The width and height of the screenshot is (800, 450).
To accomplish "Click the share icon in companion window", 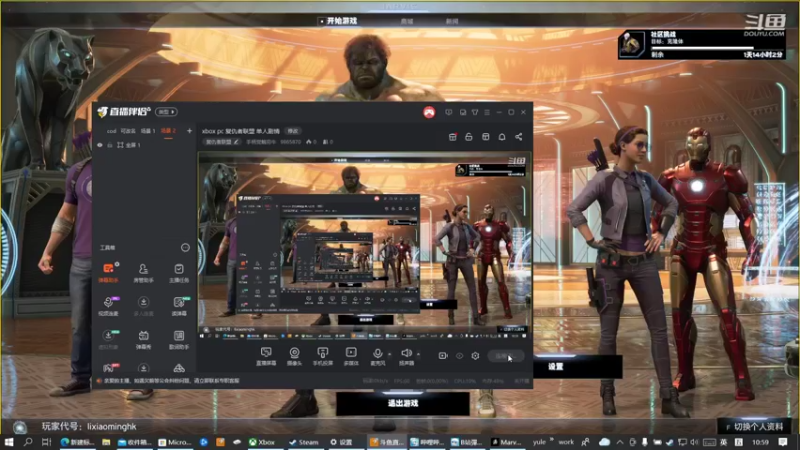I will [x=518, y=137].
